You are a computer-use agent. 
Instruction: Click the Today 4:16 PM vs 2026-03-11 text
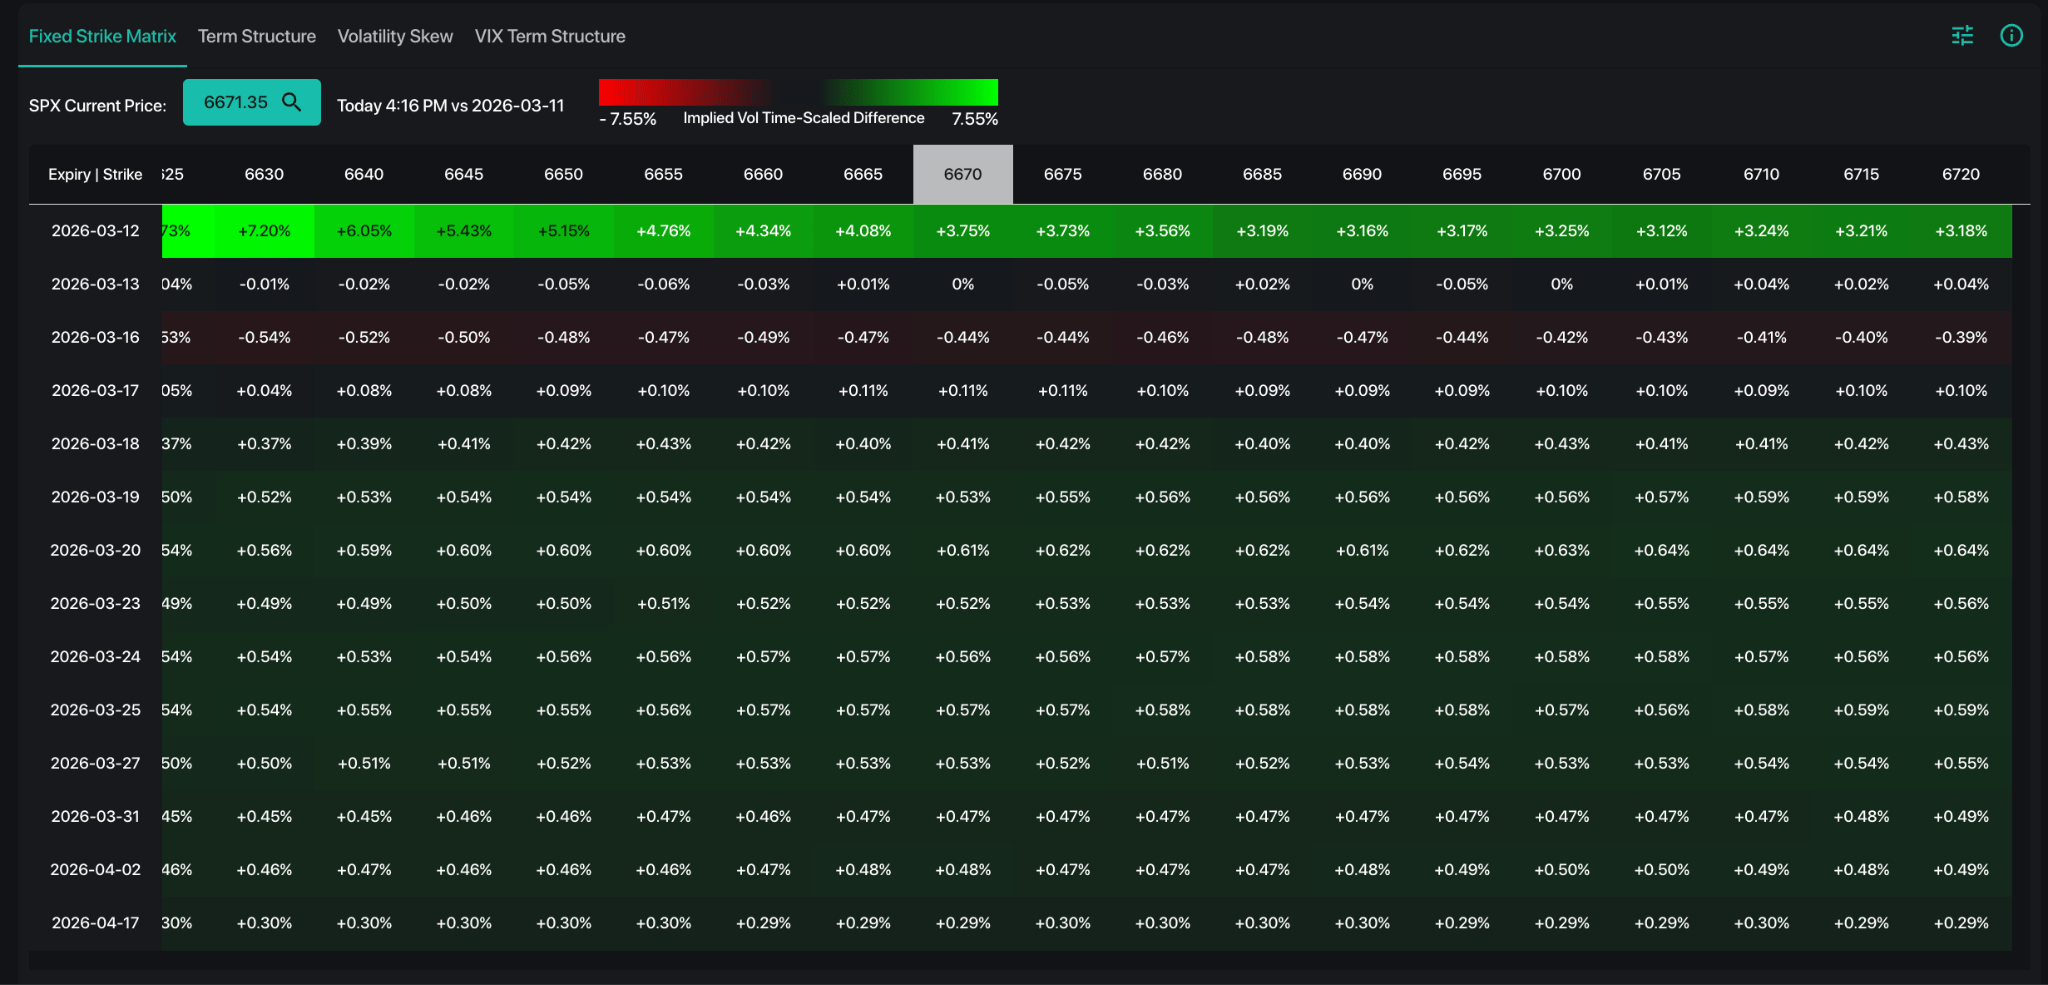(x=450, y=106)
